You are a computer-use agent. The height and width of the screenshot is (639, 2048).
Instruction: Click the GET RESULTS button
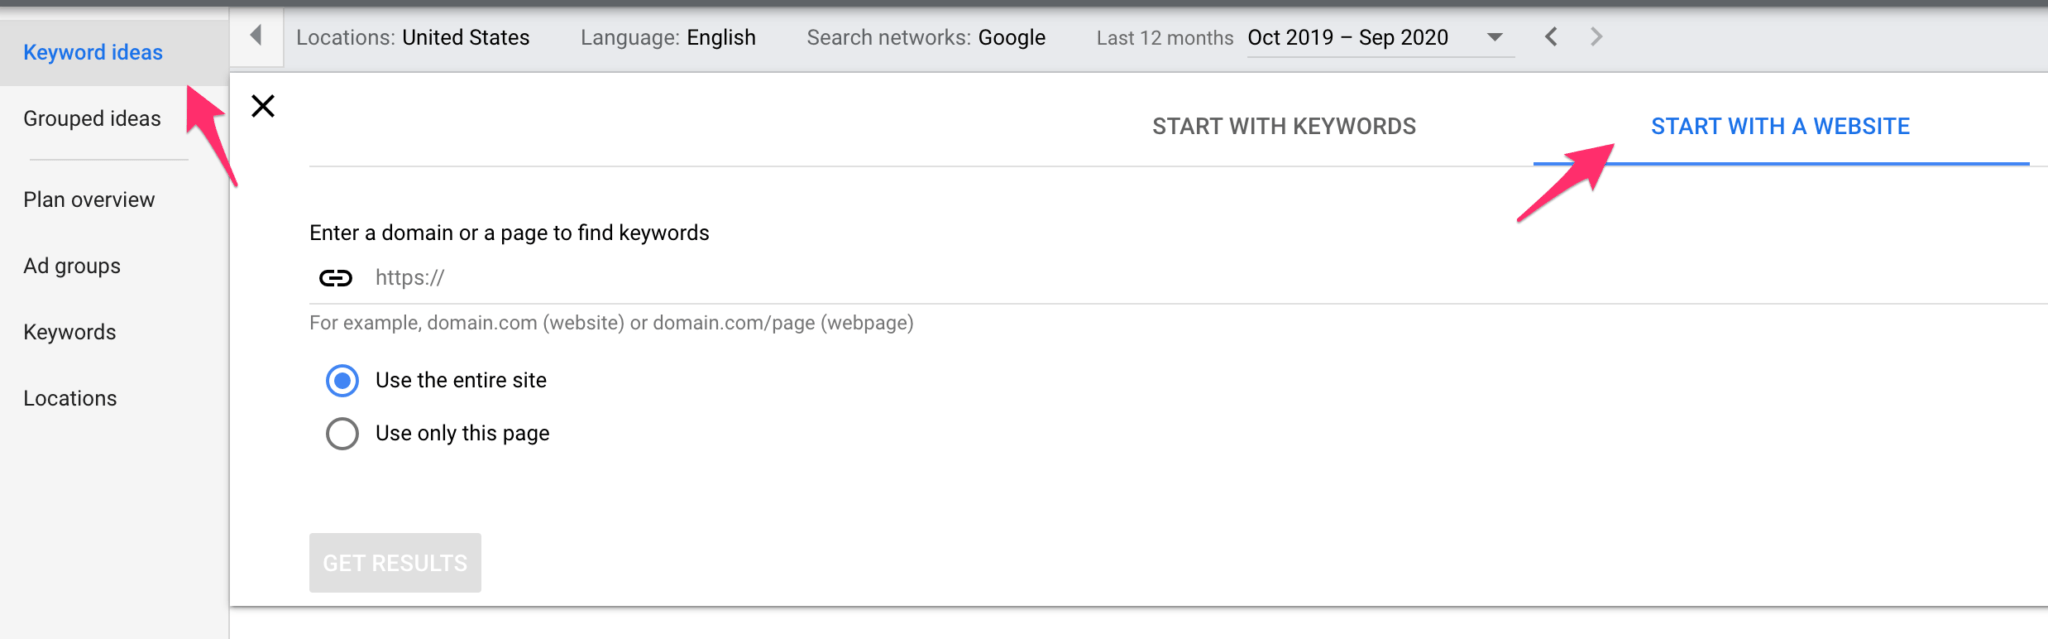395,562
